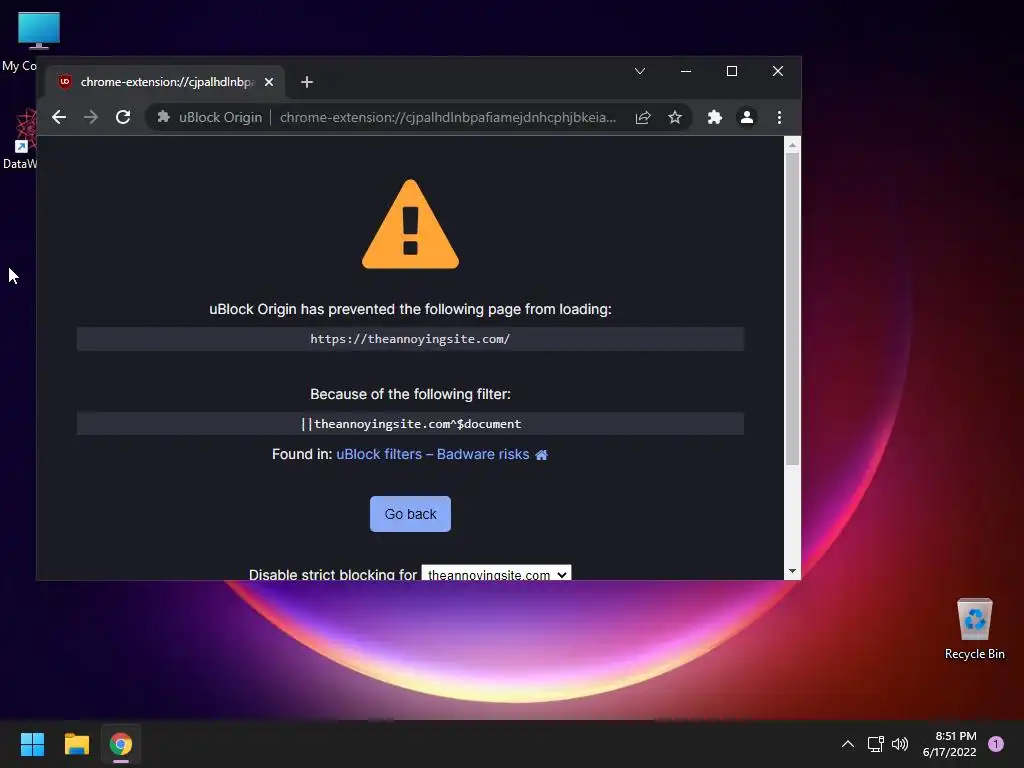Open a new tab with the plus button
1024x768 pixels.
click(307, 82)
